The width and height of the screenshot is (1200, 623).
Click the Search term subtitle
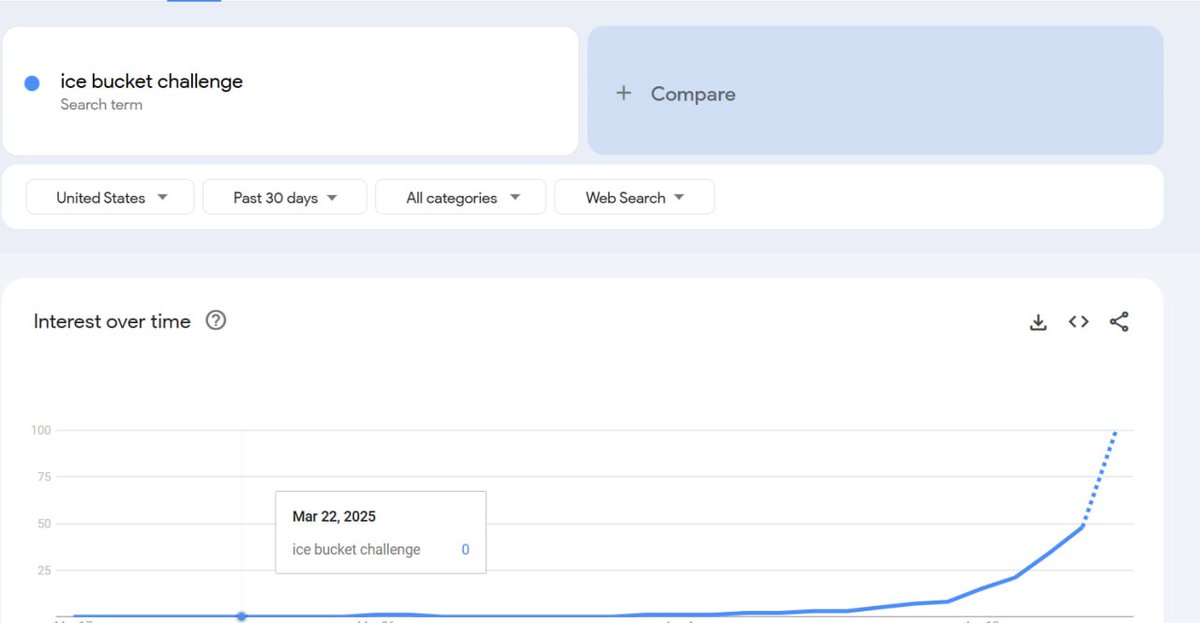101,104
